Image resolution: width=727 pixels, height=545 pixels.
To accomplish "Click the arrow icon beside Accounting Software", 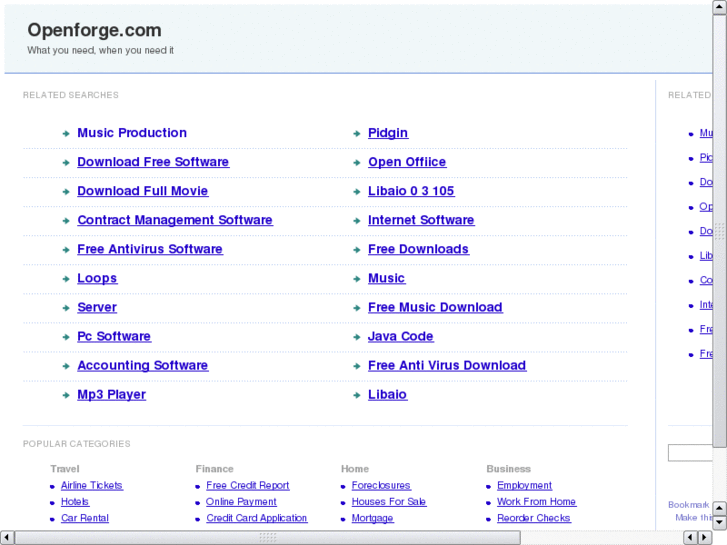I will (x=66, y=366).
